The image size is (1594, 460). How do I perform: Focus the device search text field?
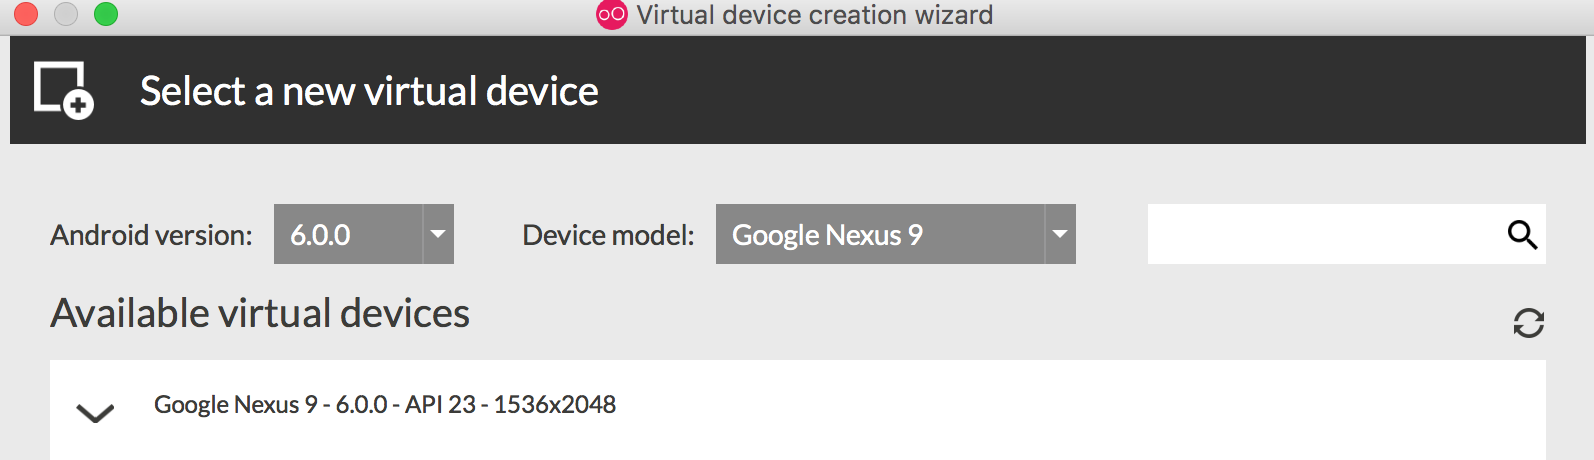point(1320,234)
